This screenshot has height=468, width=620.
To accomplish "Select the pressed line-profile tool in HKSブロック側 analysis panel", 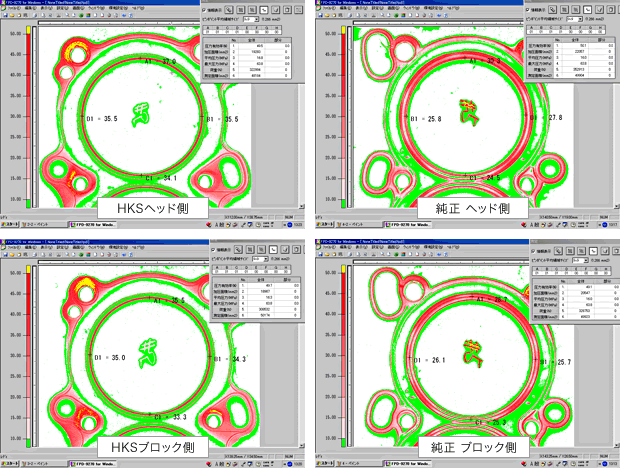I will [273, 250].
